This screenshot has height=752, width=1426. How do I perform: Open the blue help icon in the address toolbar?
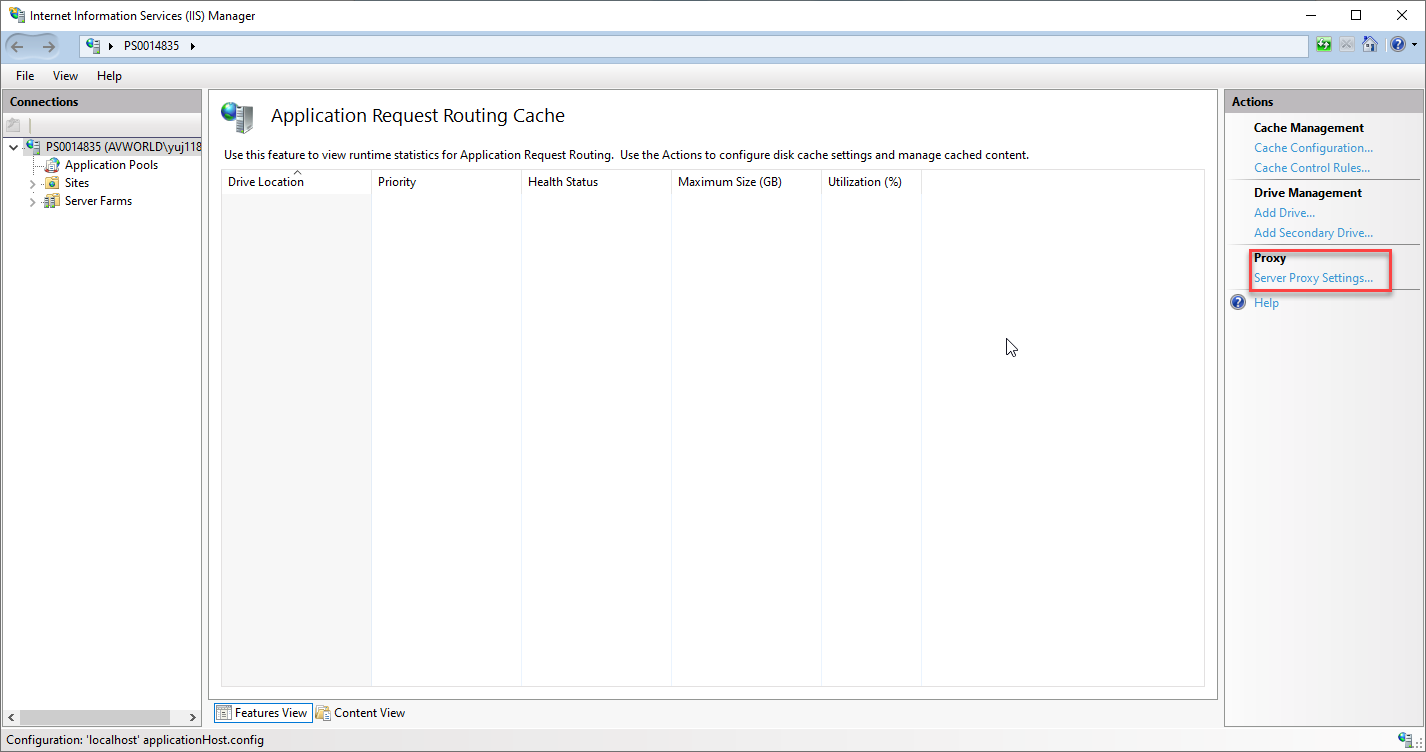(1397, 45)
